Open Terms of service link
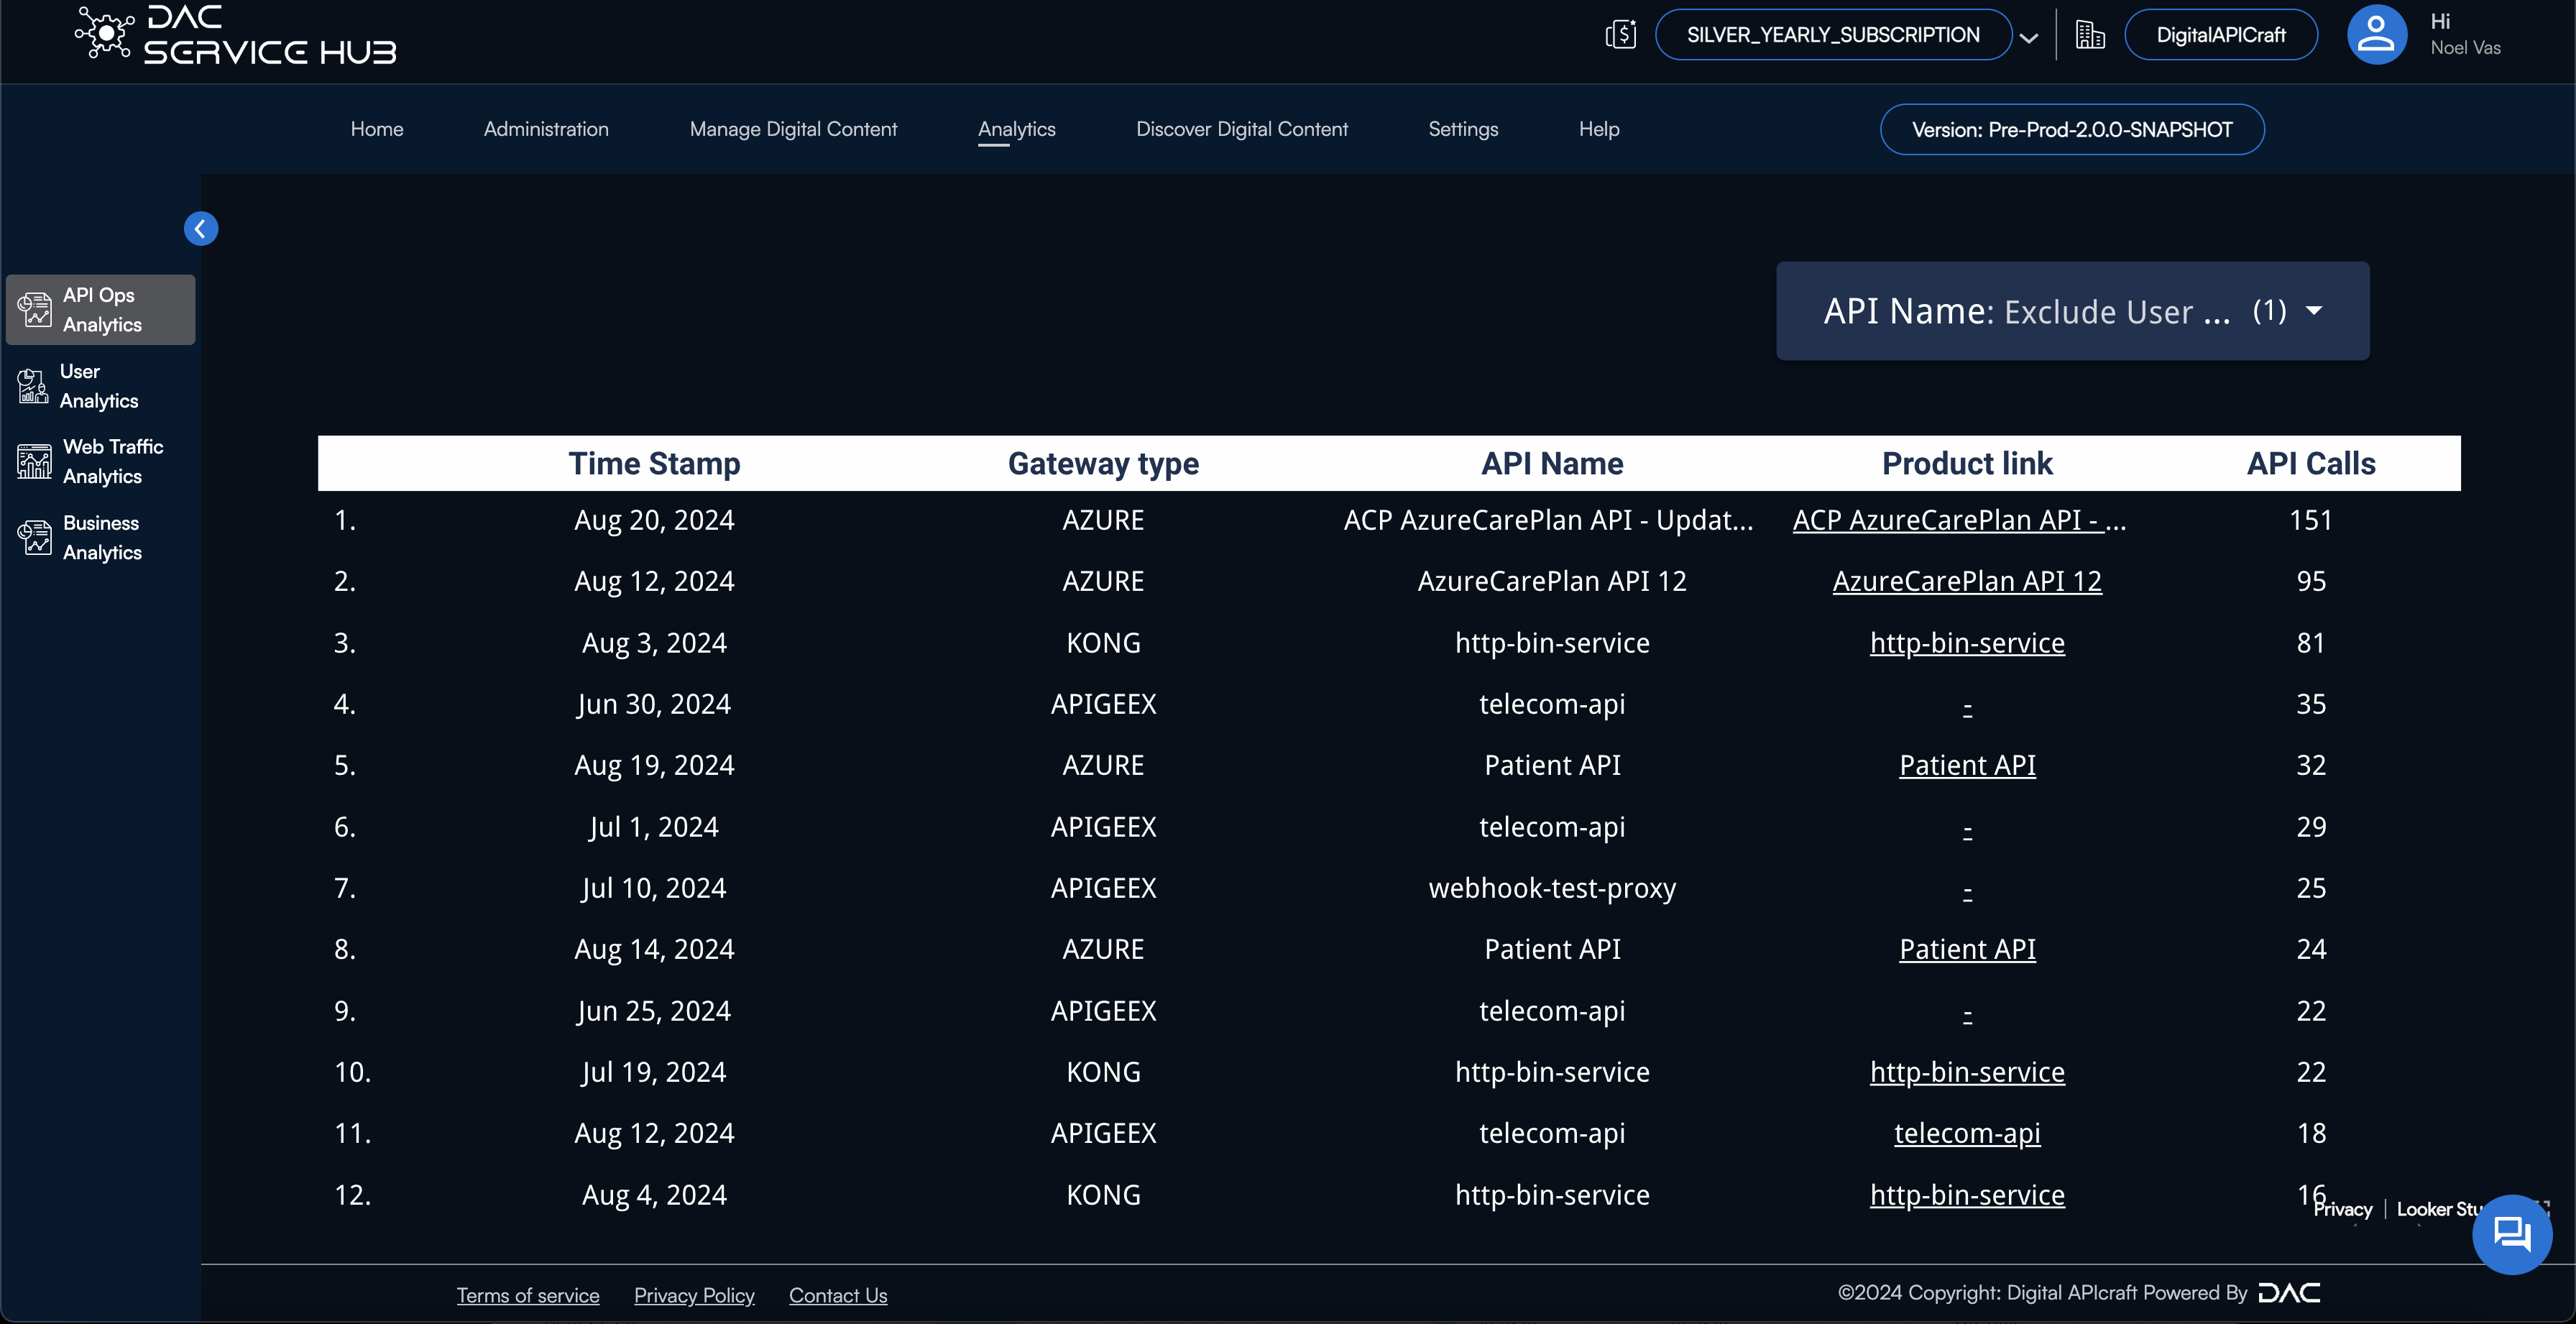 [x=528, y=1295]
